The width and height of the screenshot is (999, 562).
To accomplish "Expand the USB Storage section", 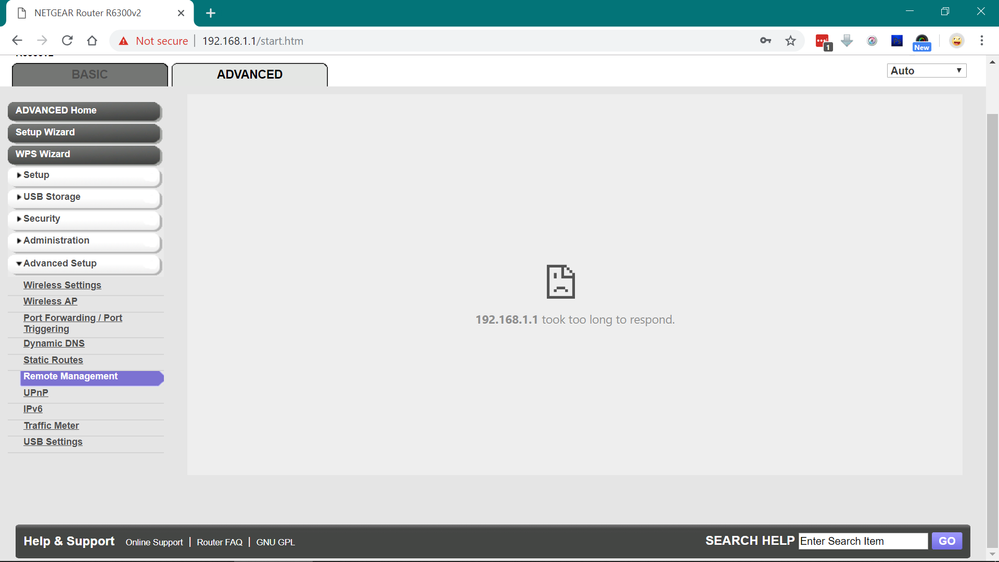I will (x=84, y=197).
